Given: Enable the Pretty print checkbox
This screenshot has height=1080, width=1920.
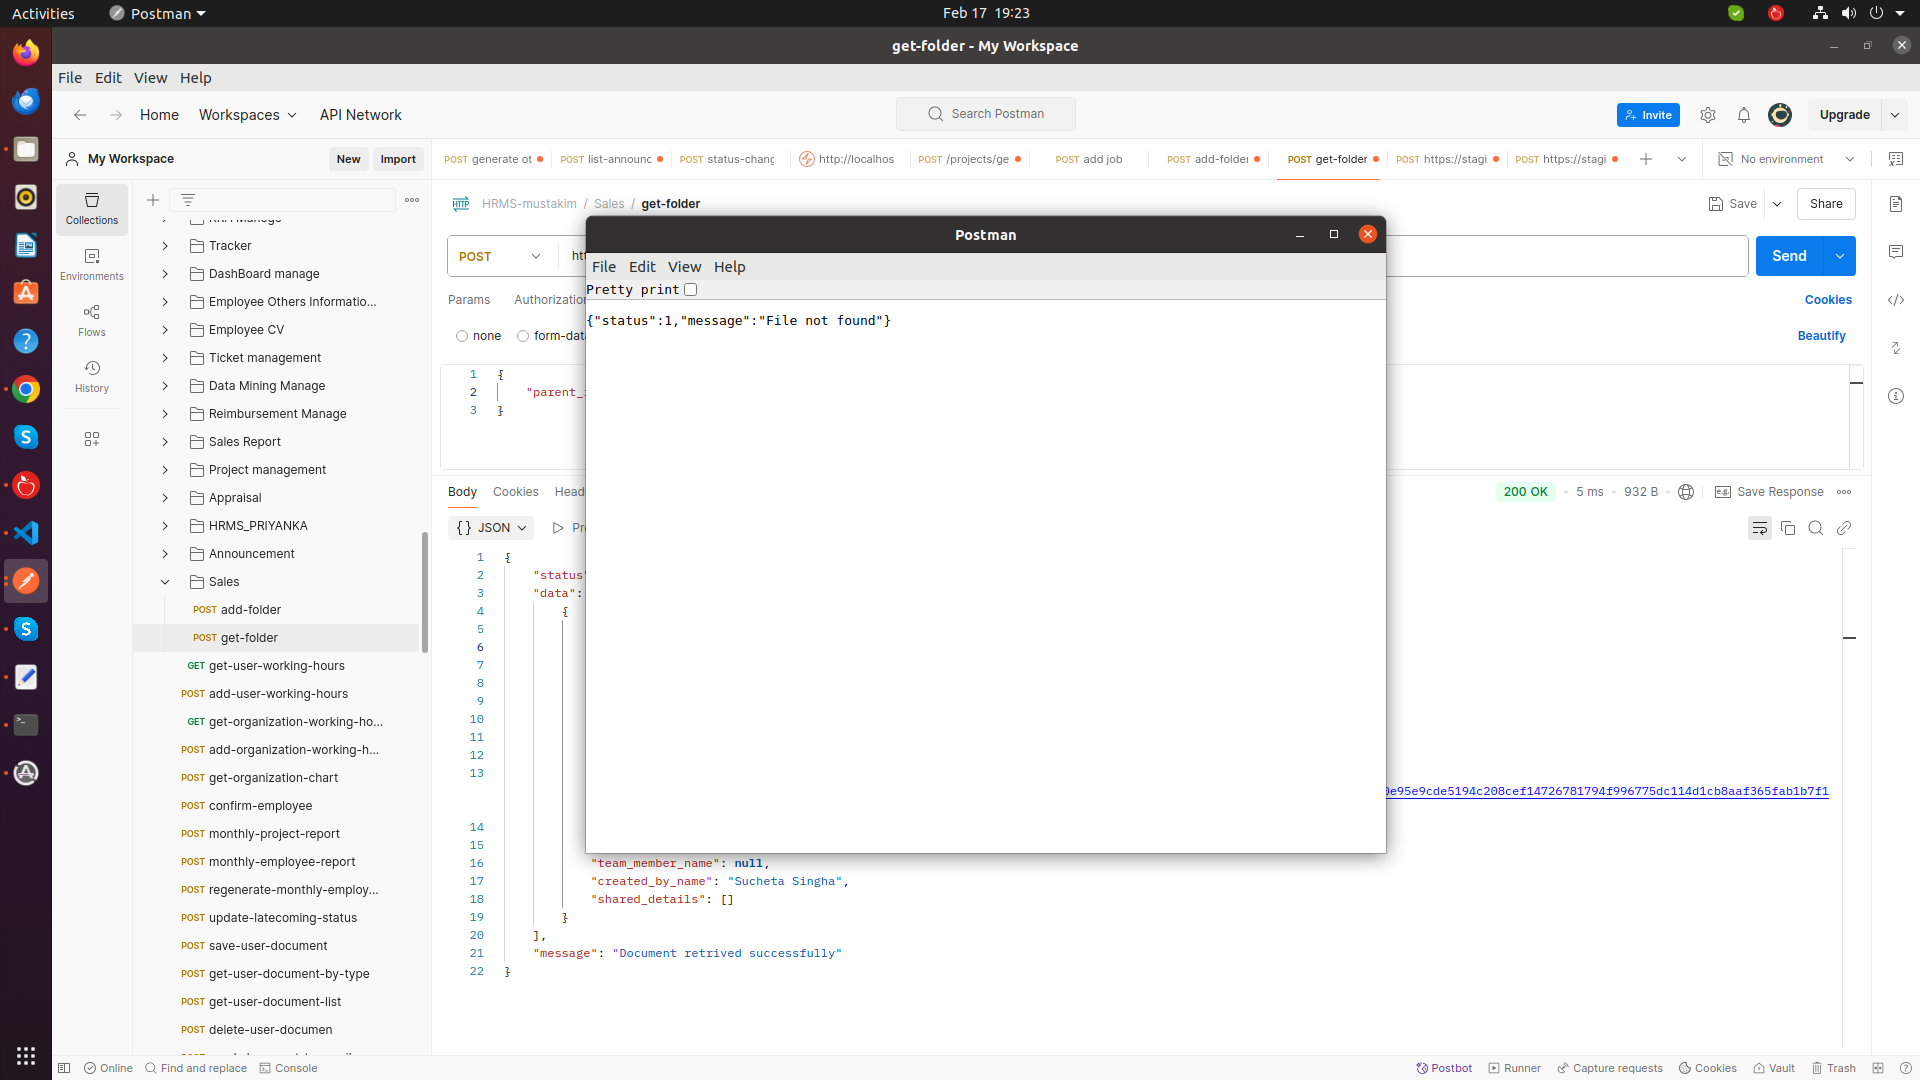Looking at the screenshot, I should pos(691,290).
